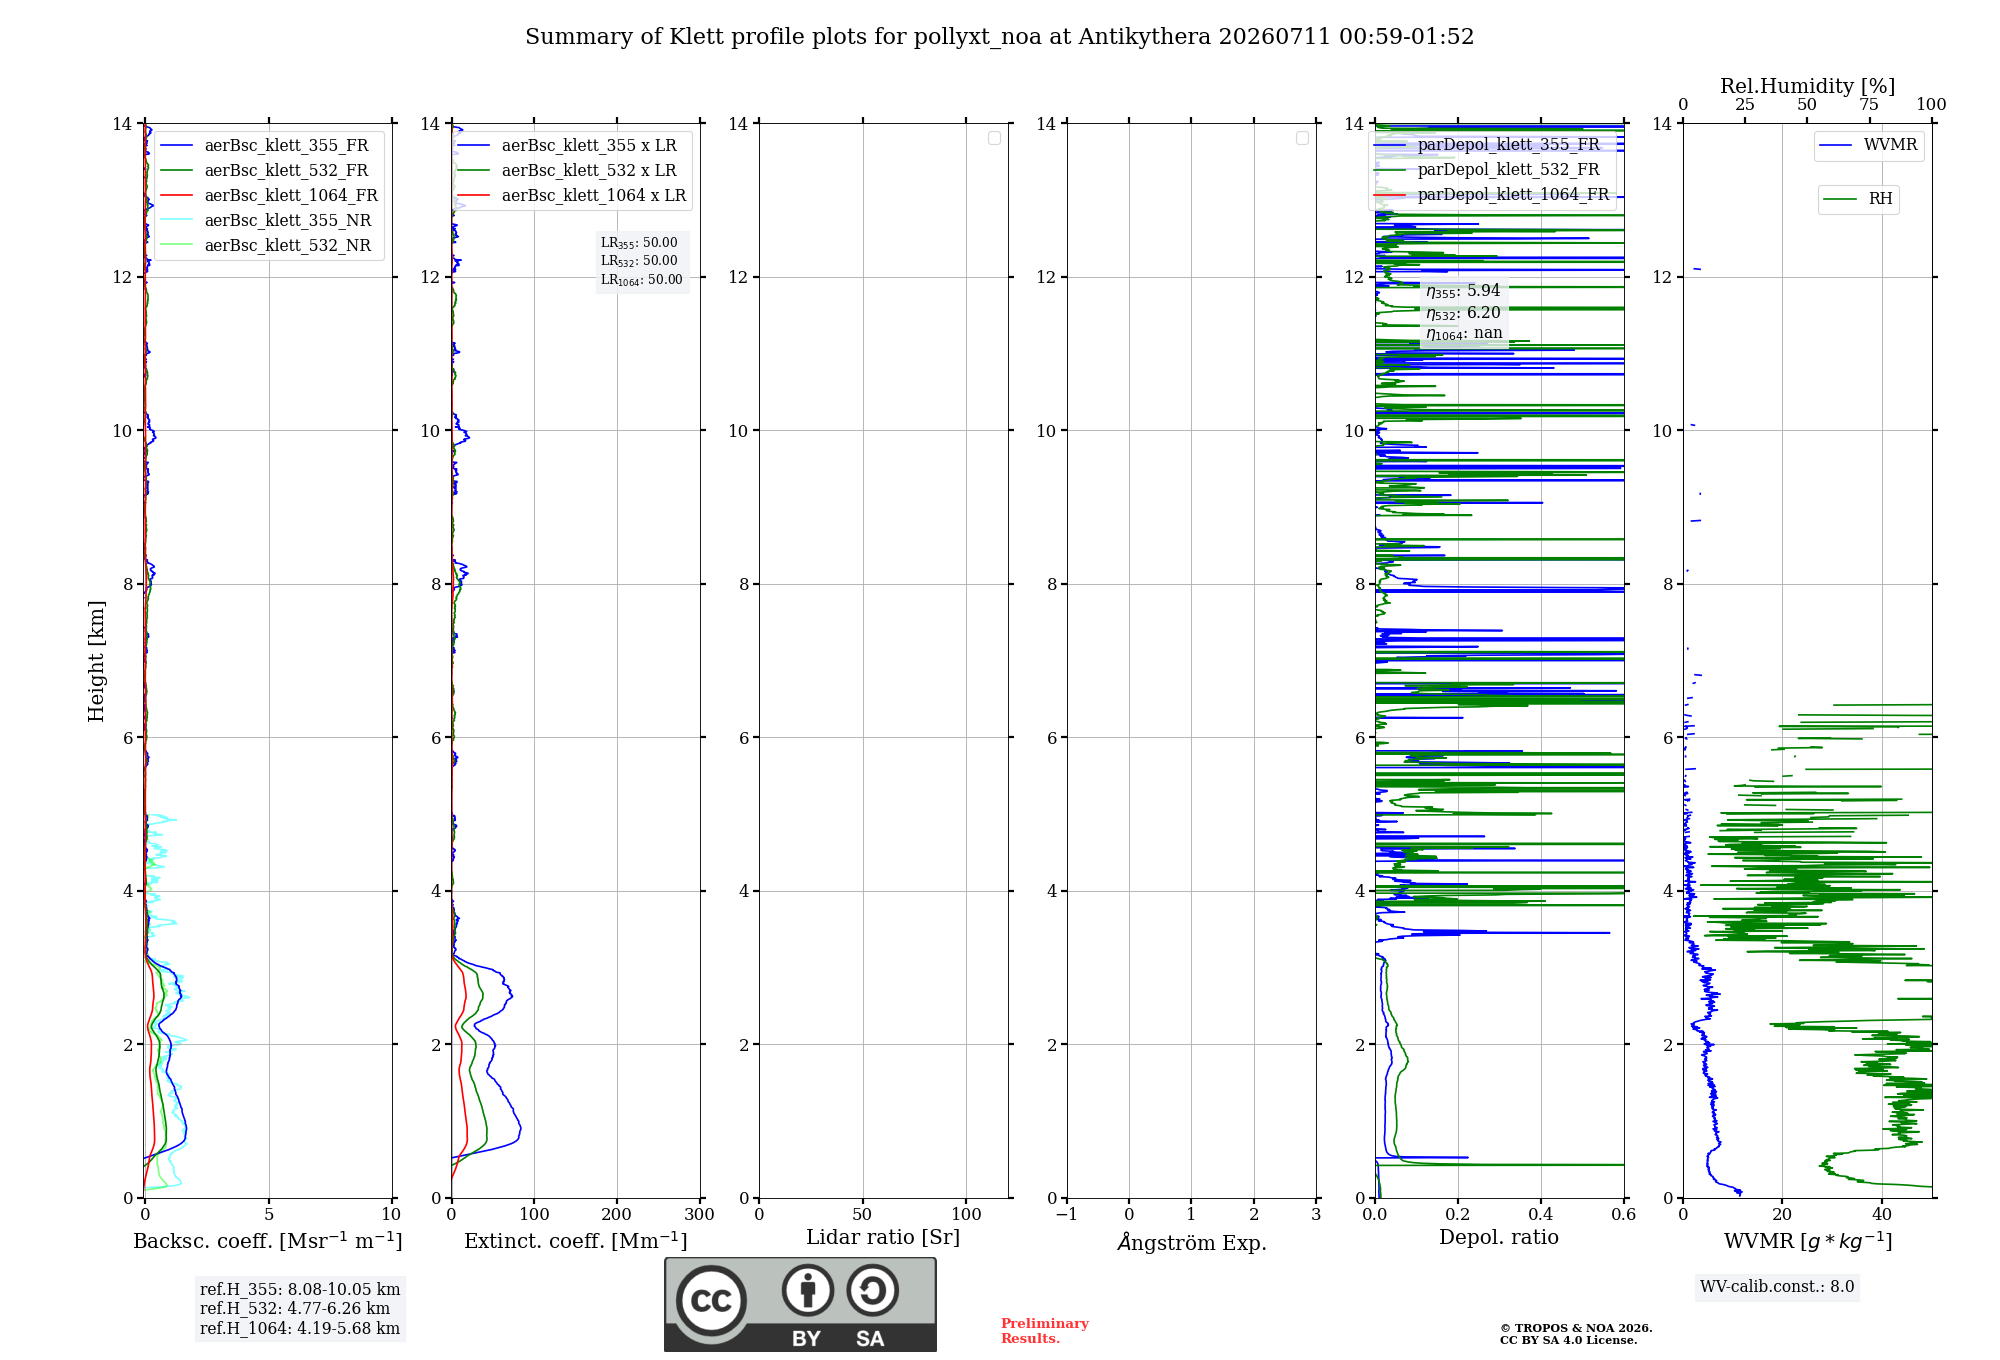The image size is (2000, 1360).
Task: Select aerBsc_klett_532_NR legend entry
Action: click(x=265, y=245)
